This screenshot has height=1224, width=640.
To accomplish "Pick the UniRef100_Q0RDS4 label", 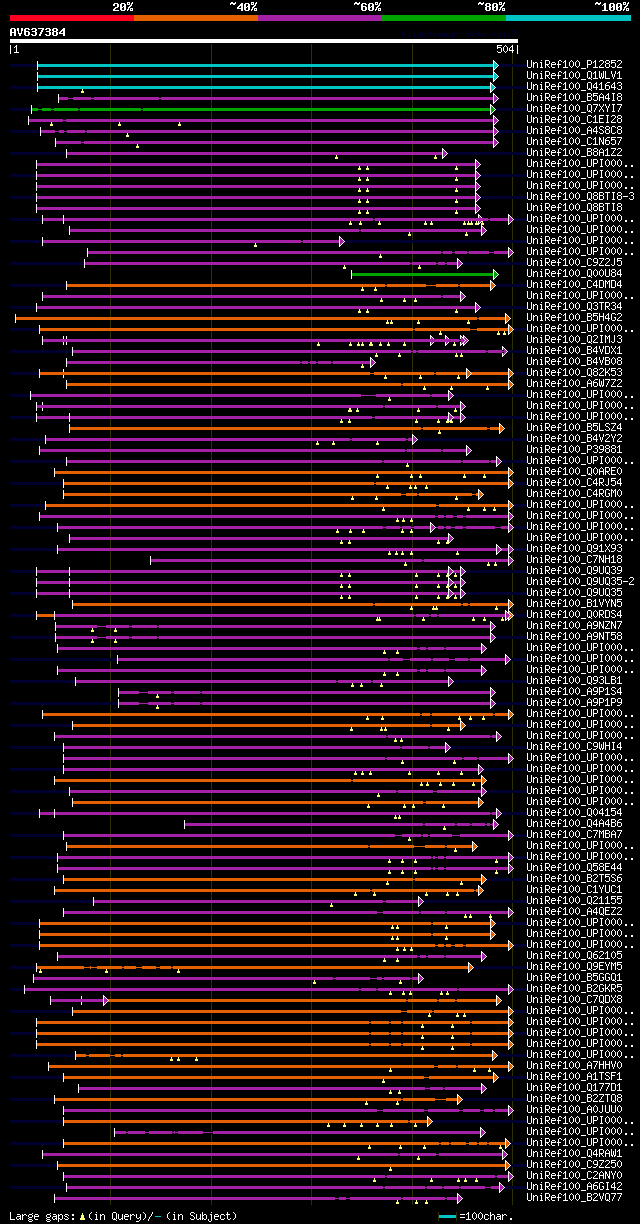I will pos(575,614).
